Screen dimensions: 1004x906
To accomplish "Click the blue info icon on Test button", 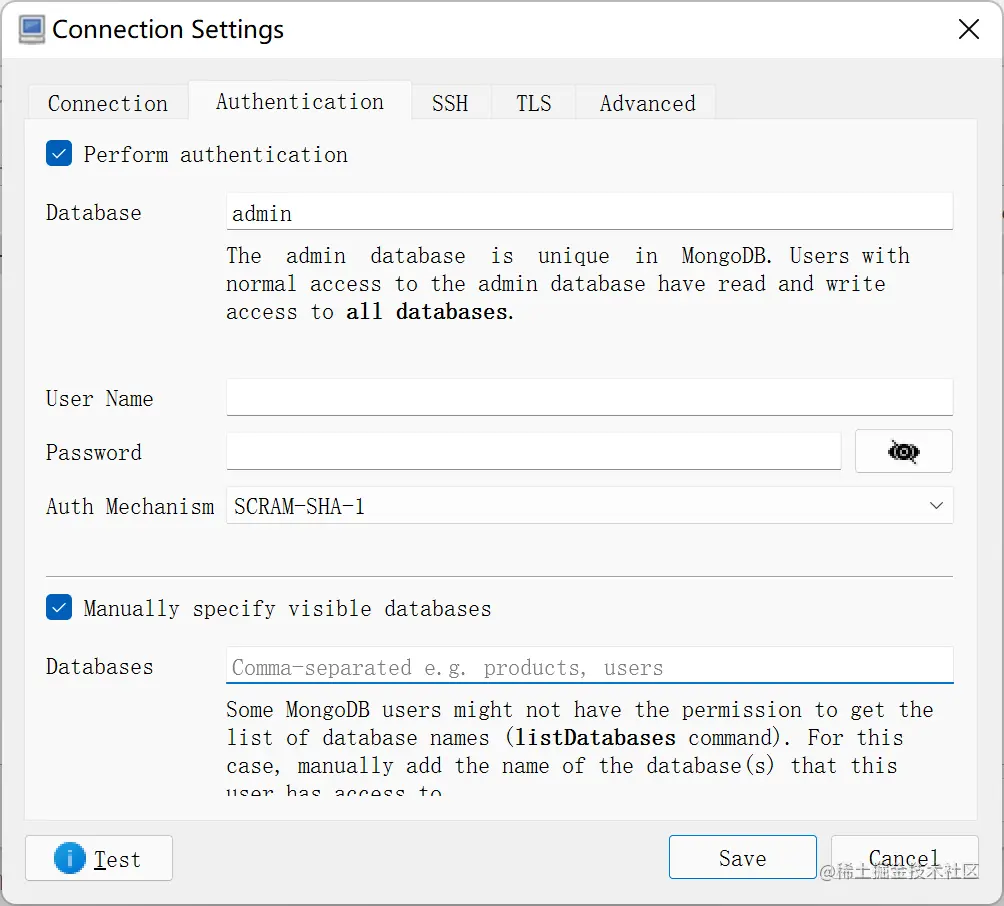I will coord(70,858).
